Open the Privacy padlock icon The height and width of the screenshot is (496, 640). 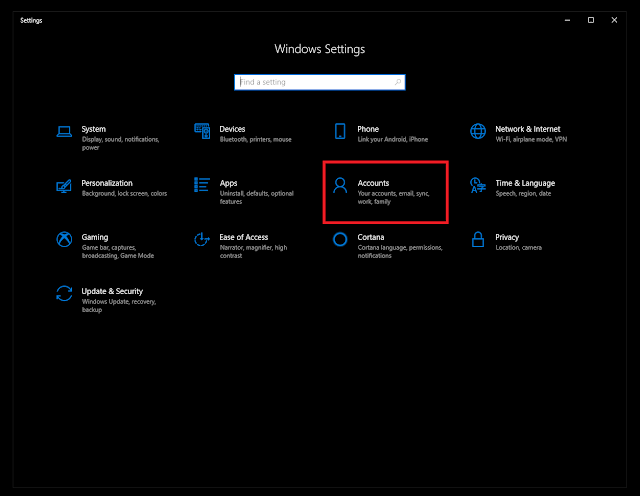(x=478, y=239)
